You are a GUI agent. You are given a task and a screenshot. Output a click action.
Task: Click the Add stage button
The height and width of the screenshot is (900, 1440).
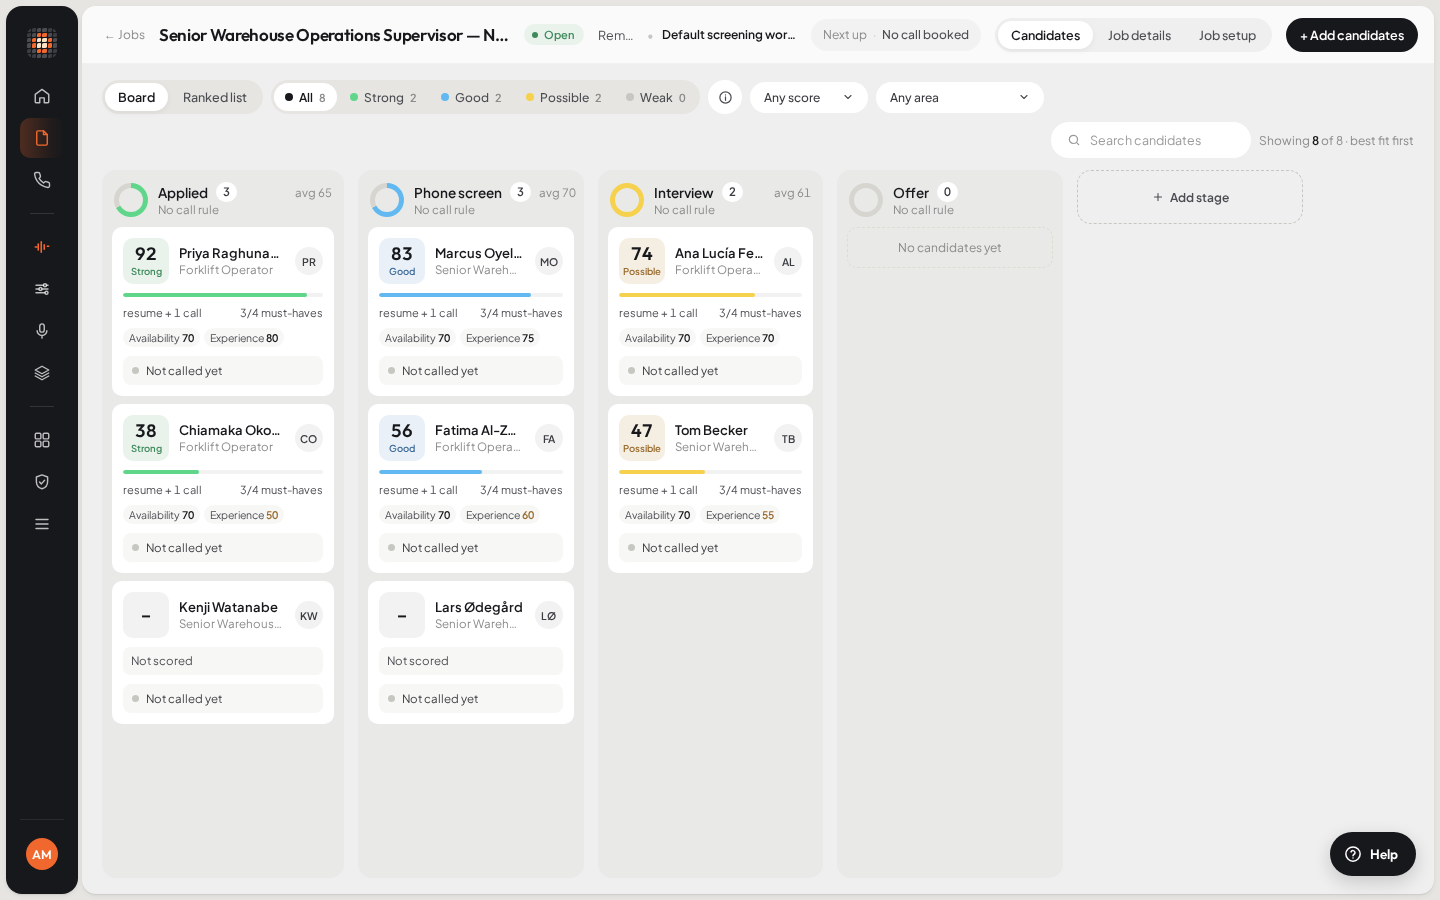click(x=1190, y=197)
